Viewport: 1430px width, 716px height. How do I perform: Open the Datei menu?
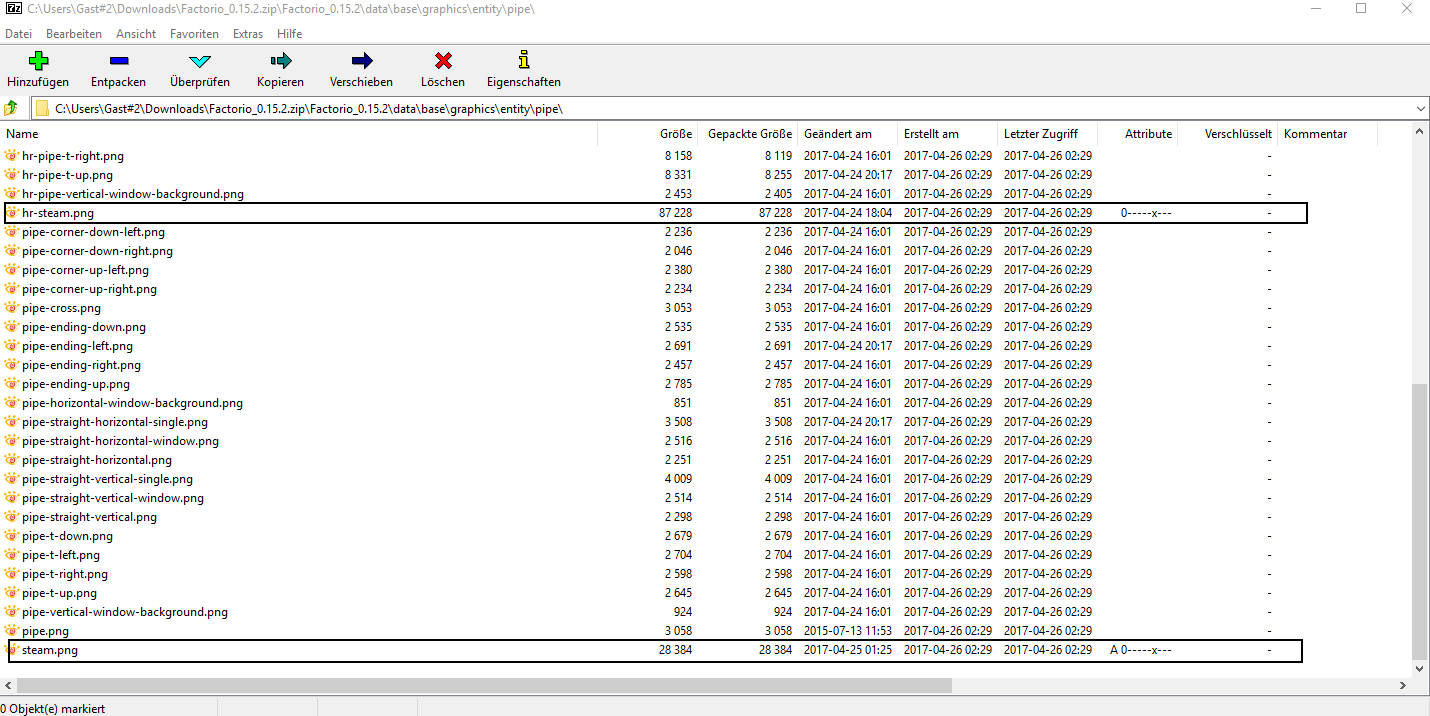point(18,34)
